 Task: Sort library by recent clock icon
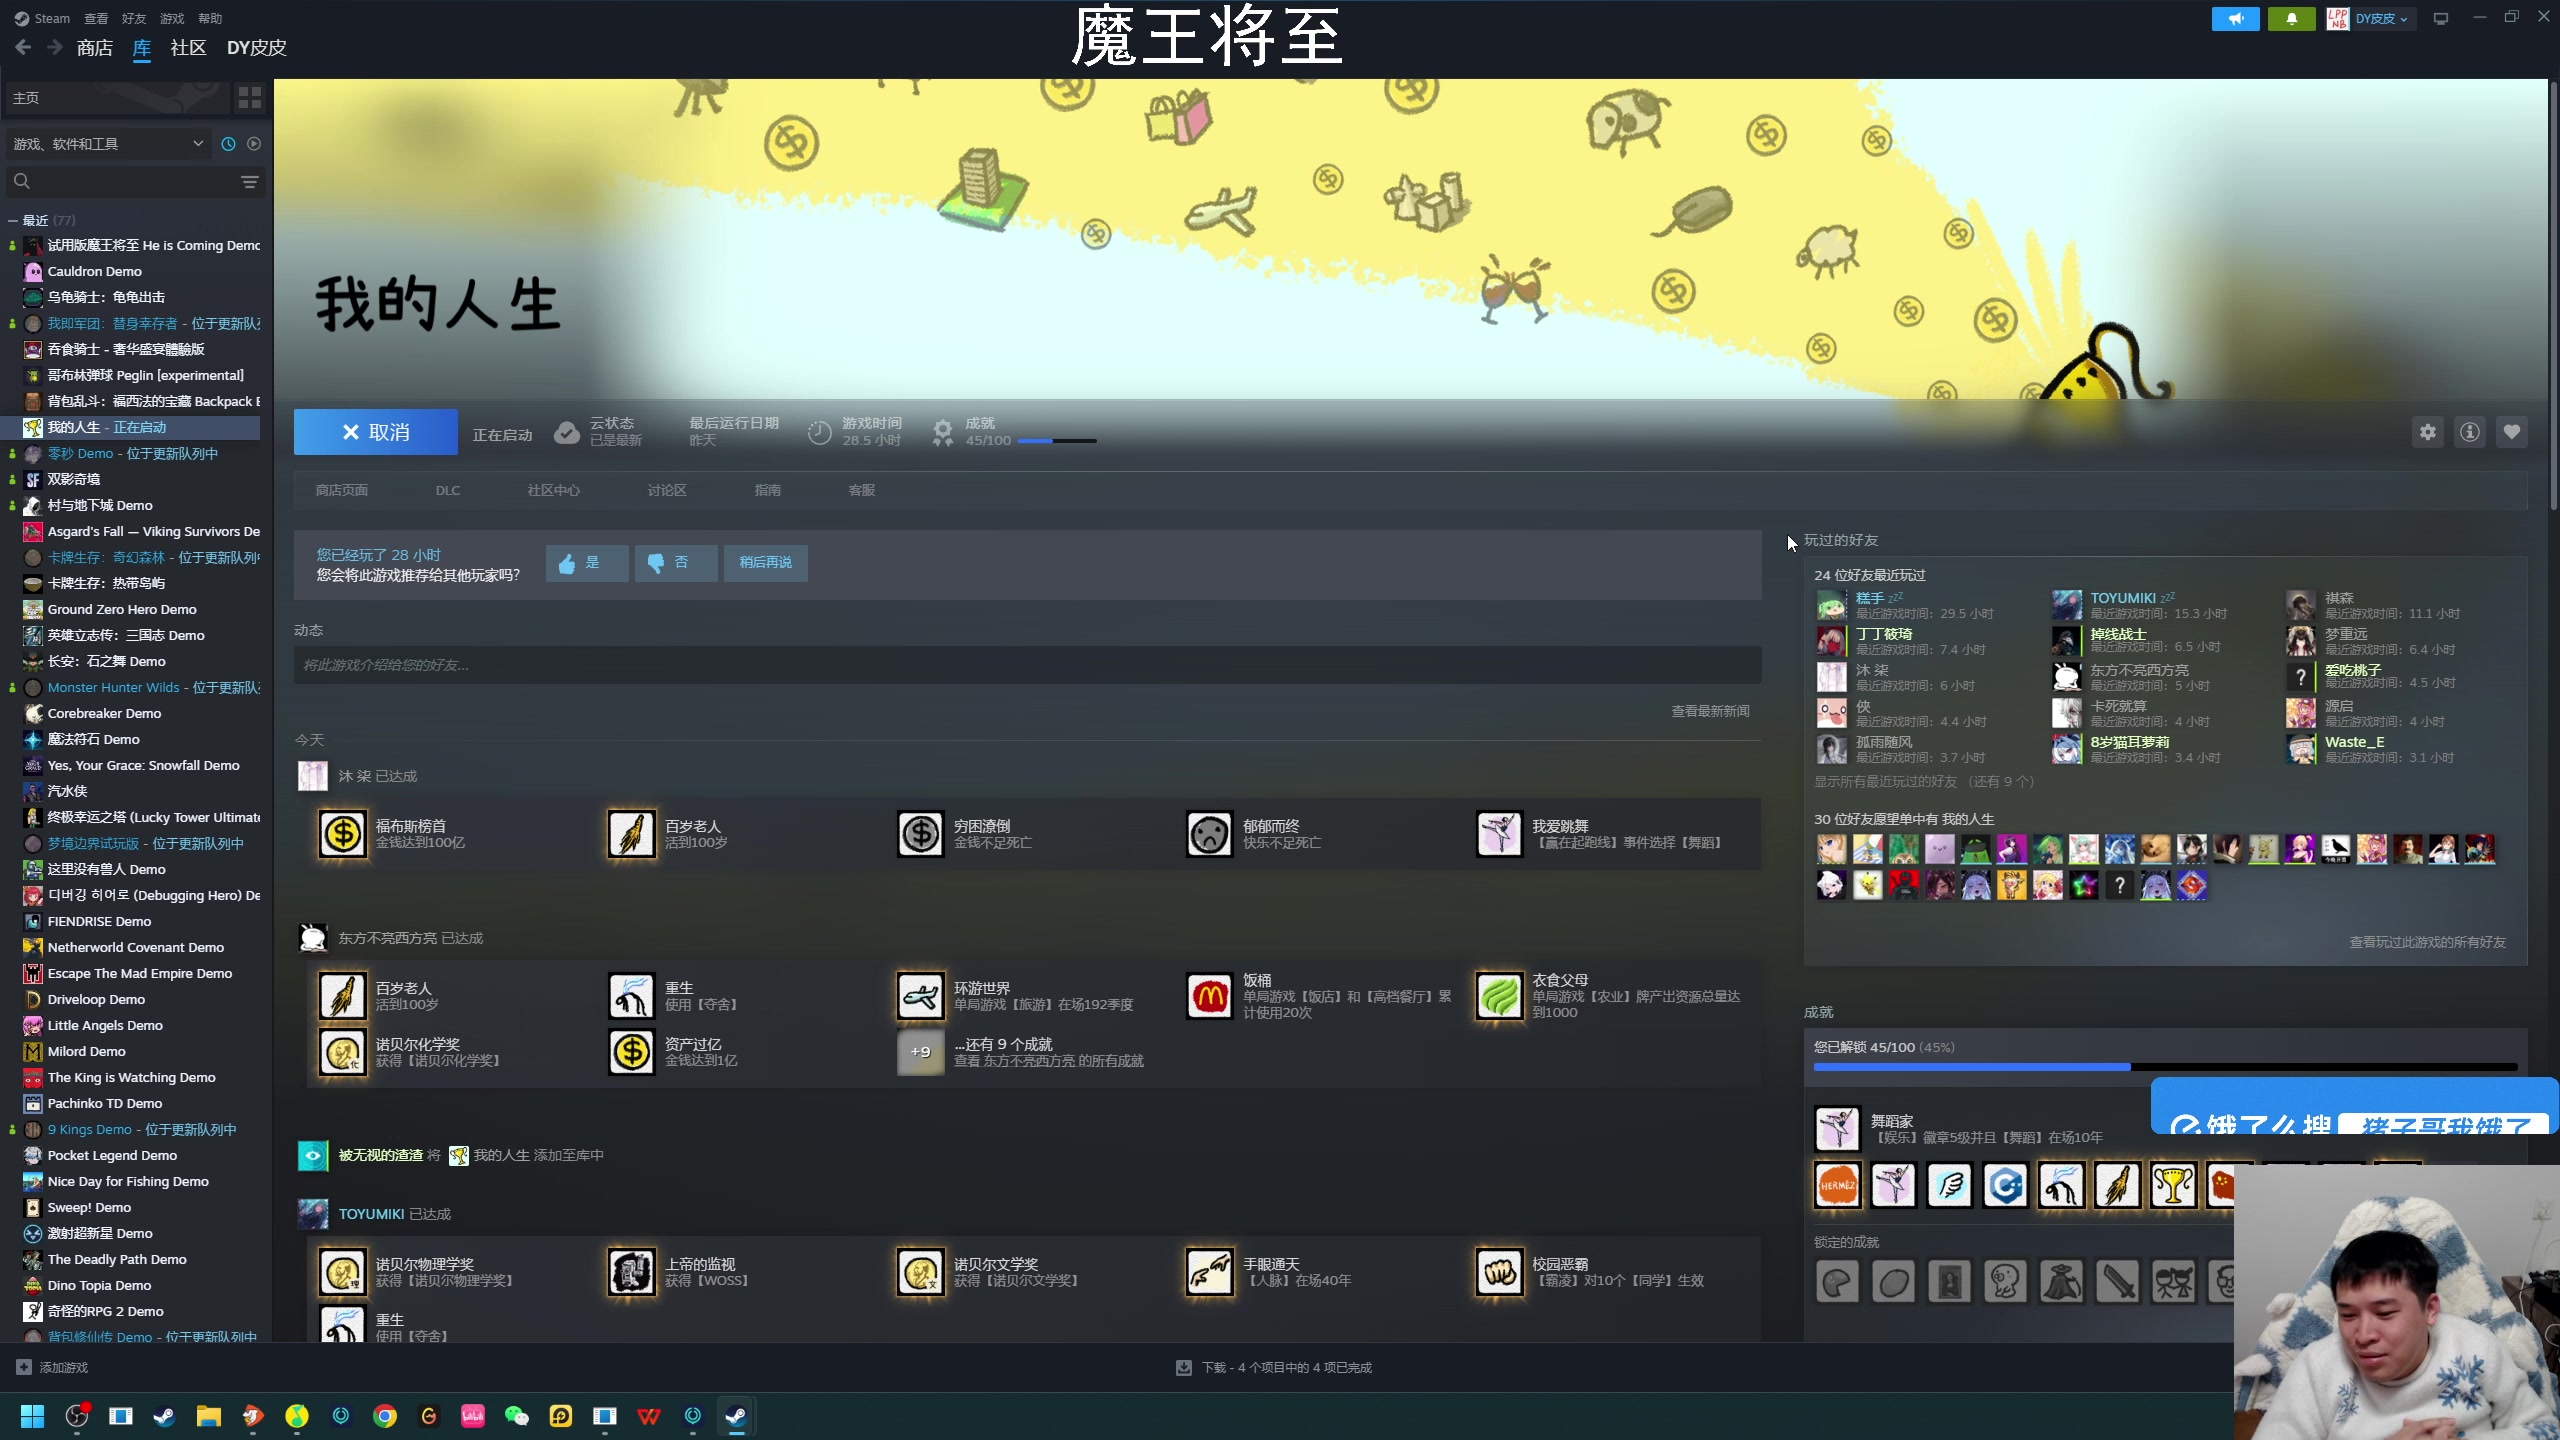228,144
